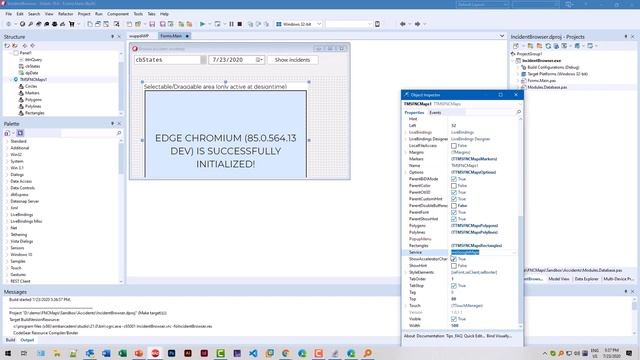Toggle the ParentBiDiMode checkbox

[x=453, y=179]
